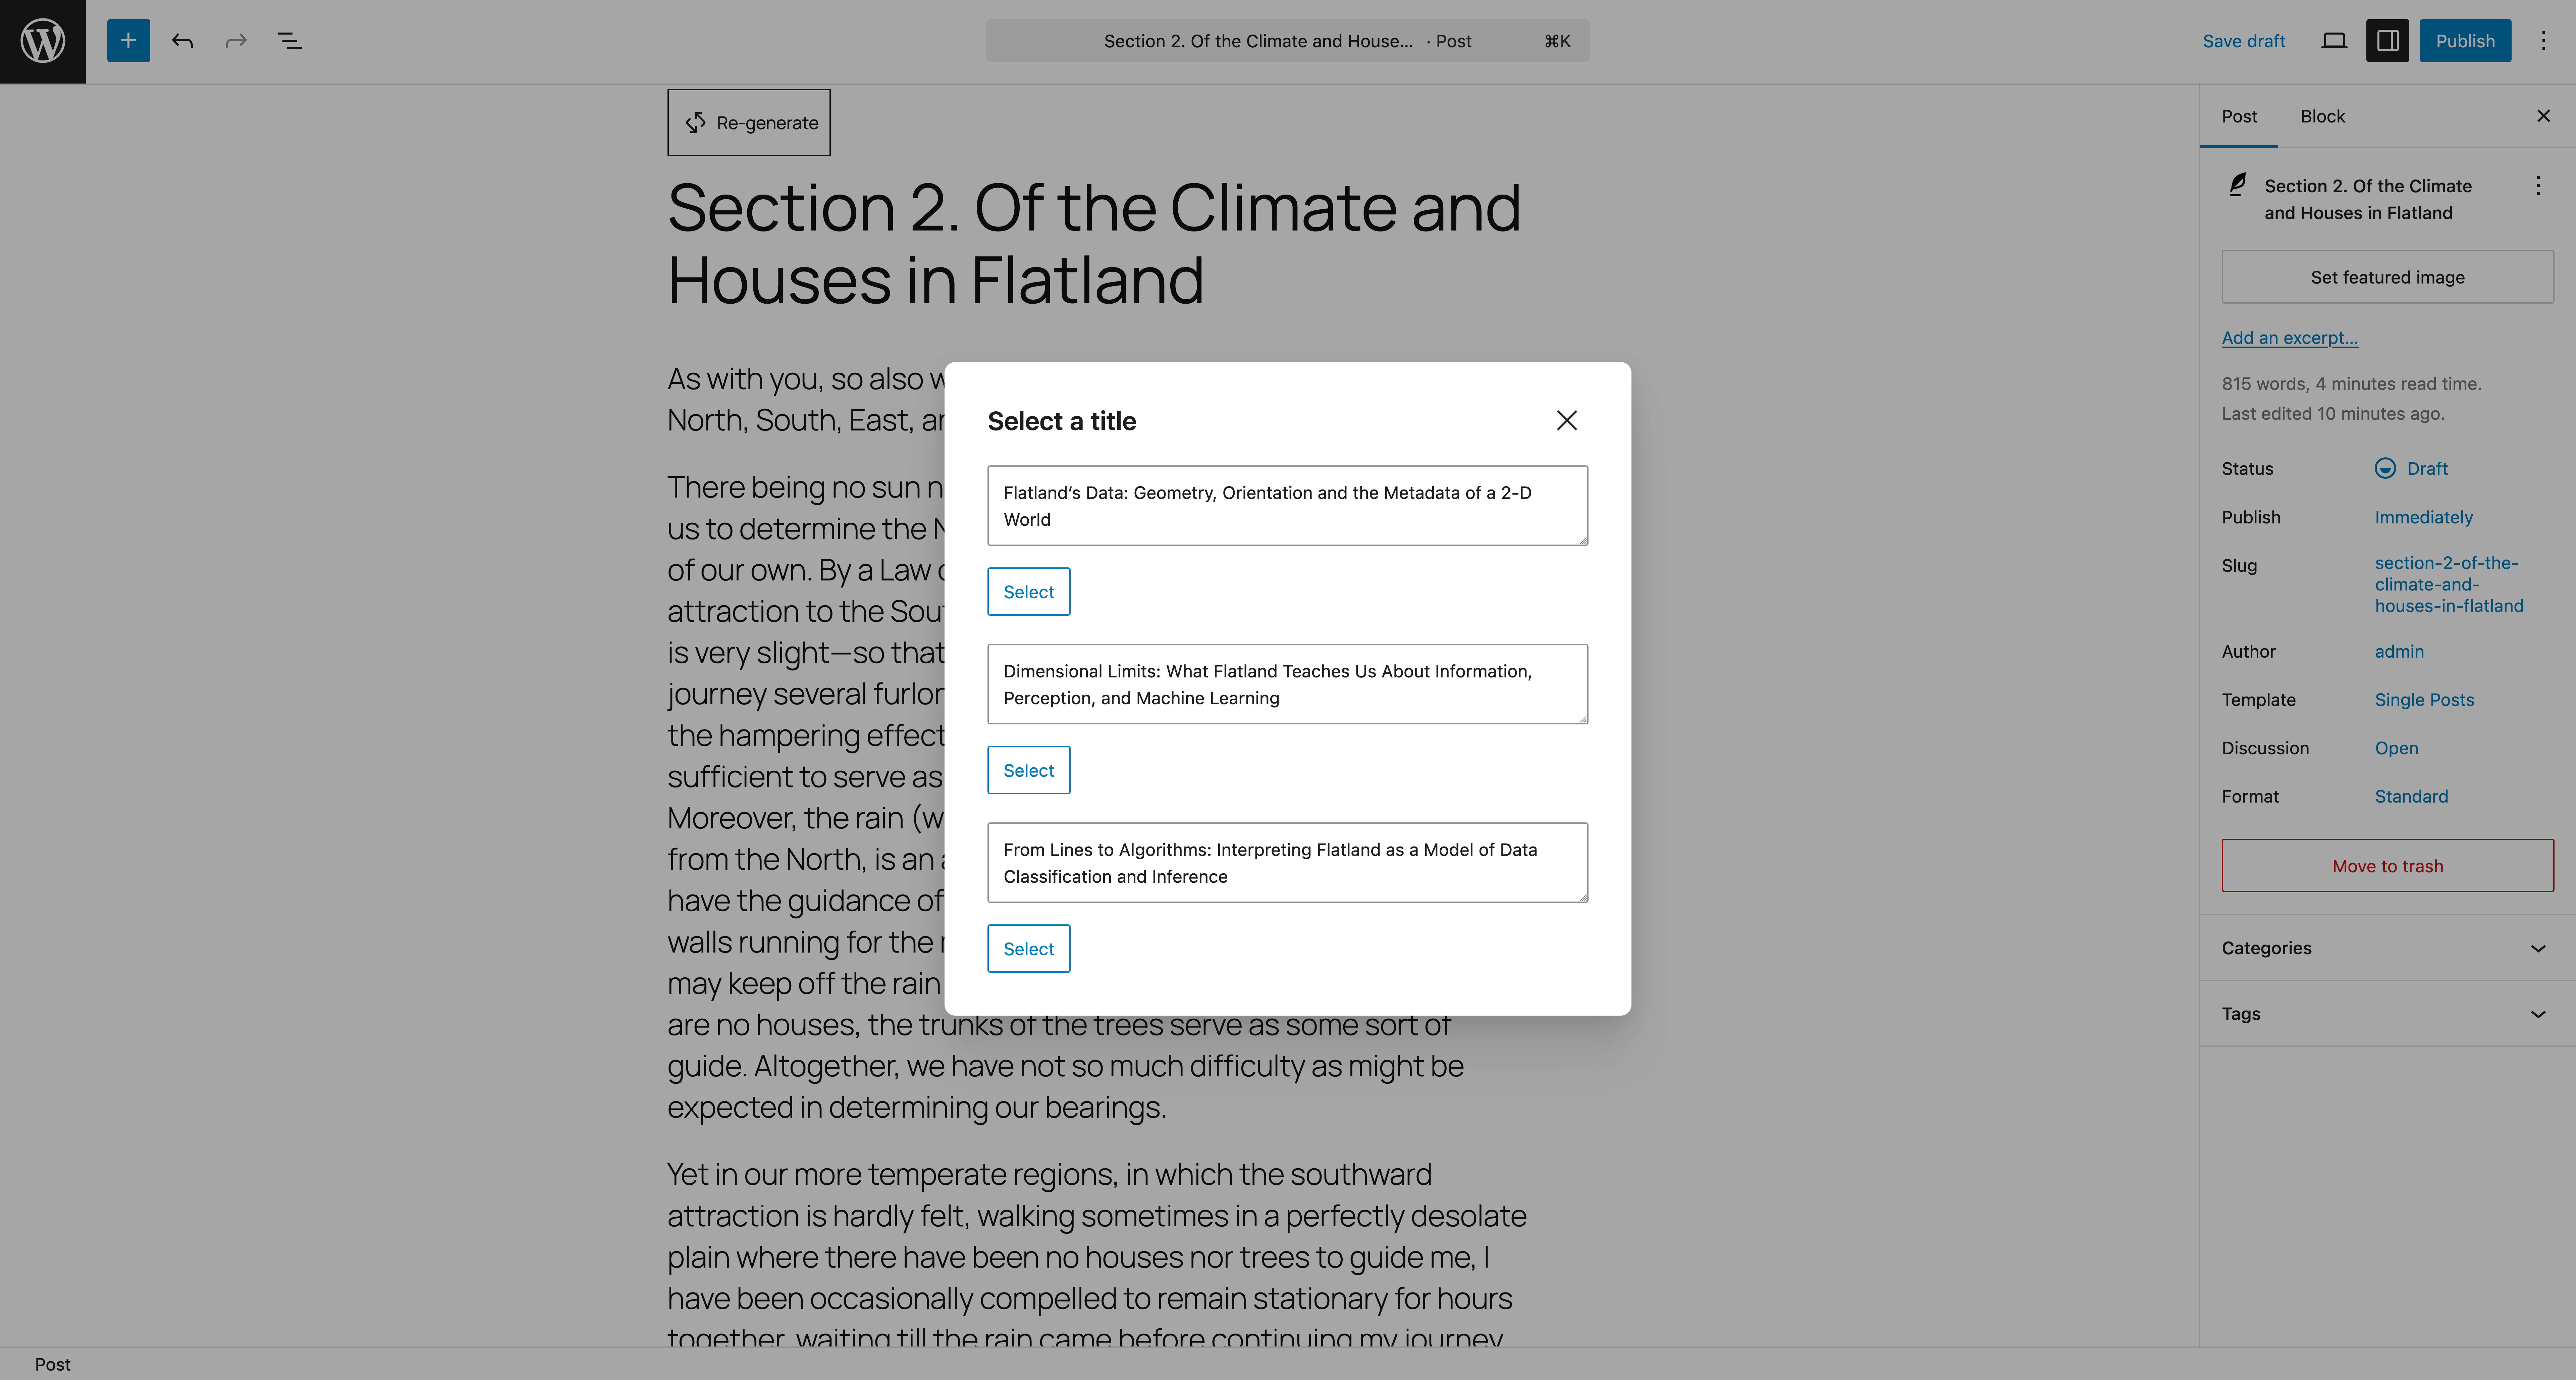This screenshot has width=2576, height=1380.
Task: Open the preview device options
Action: point(2335,41)
